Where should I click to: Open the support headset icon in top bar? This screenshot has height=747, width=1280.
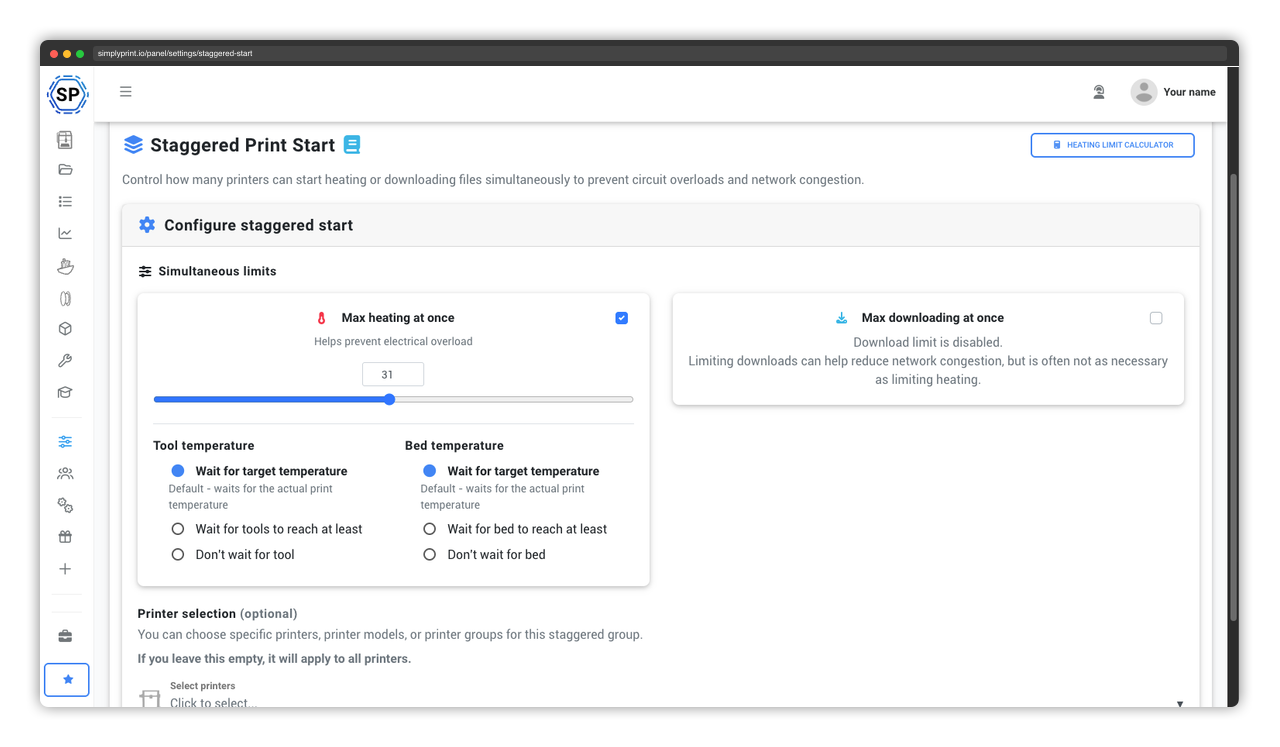pyautogui.click(x=1099, y=92)
